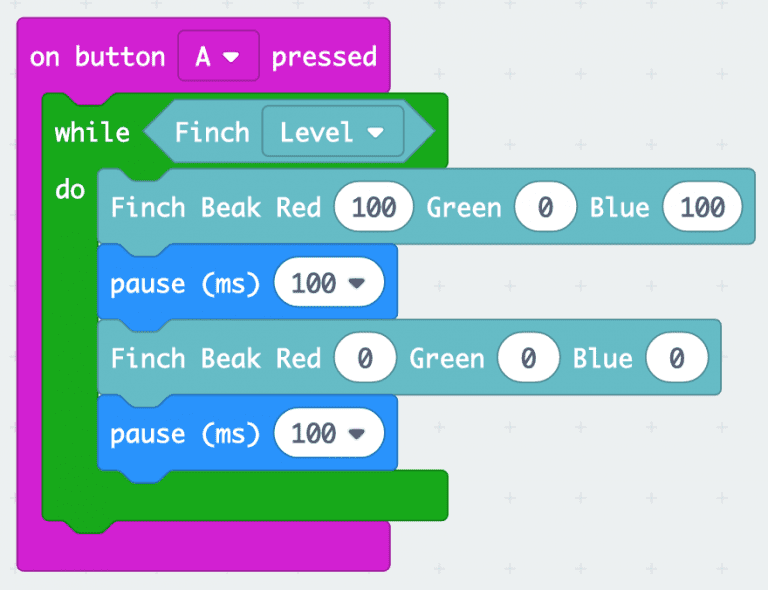Open the last pause (ms) dropdown in the loop
768x590 pixels.
point(330,434)
